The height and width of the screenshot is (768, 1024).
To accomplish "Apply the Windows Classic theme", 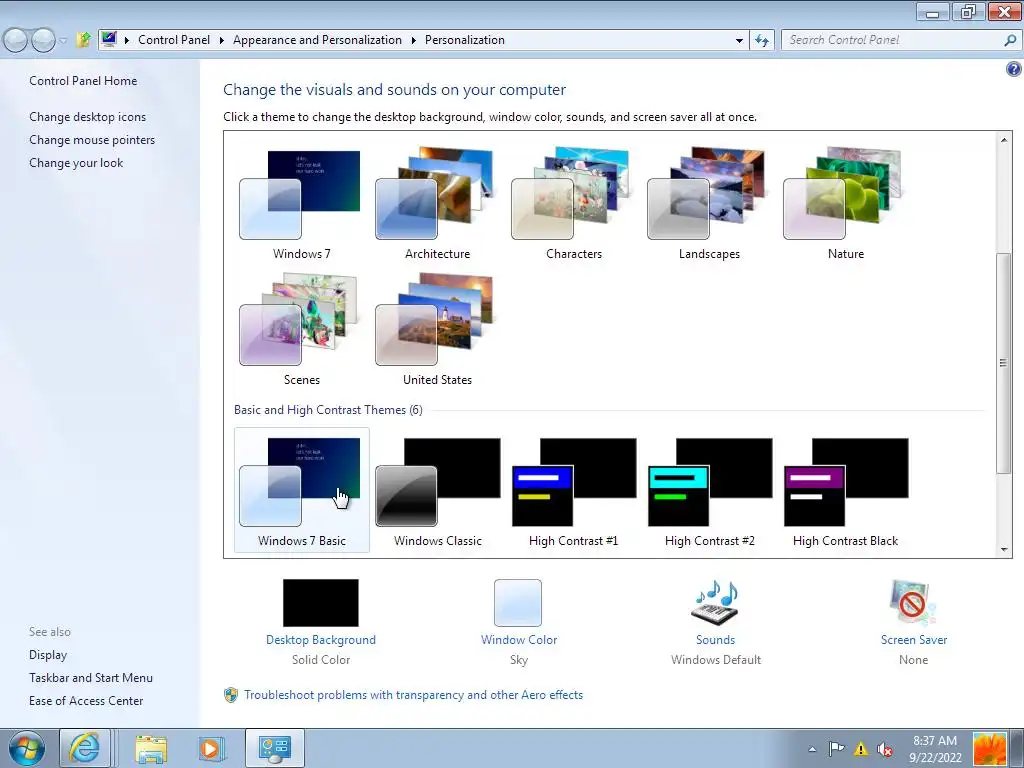I will 437,490.
